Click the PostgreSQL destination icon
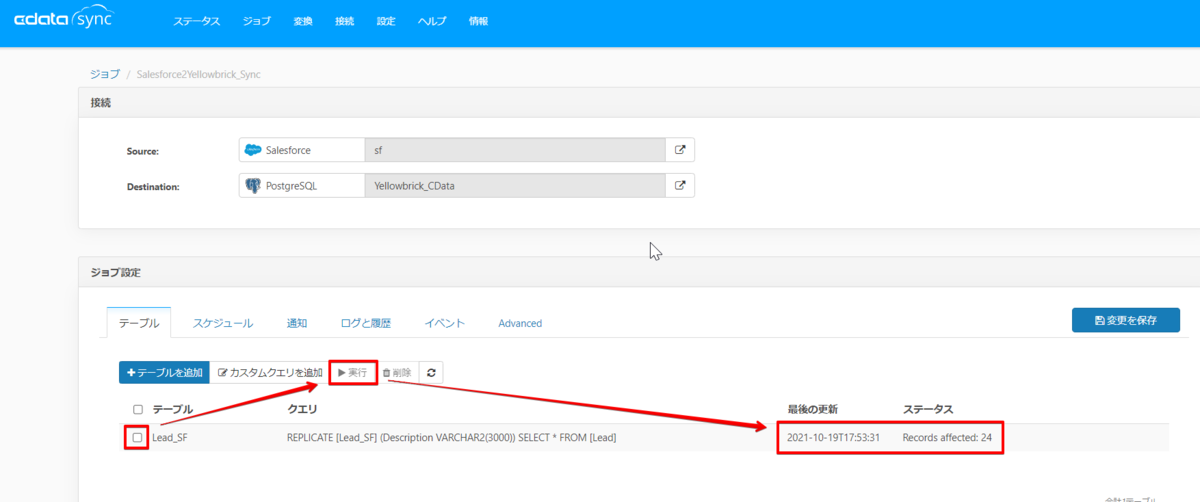This screenshot has width=1200, height=502. coord(254,185)
